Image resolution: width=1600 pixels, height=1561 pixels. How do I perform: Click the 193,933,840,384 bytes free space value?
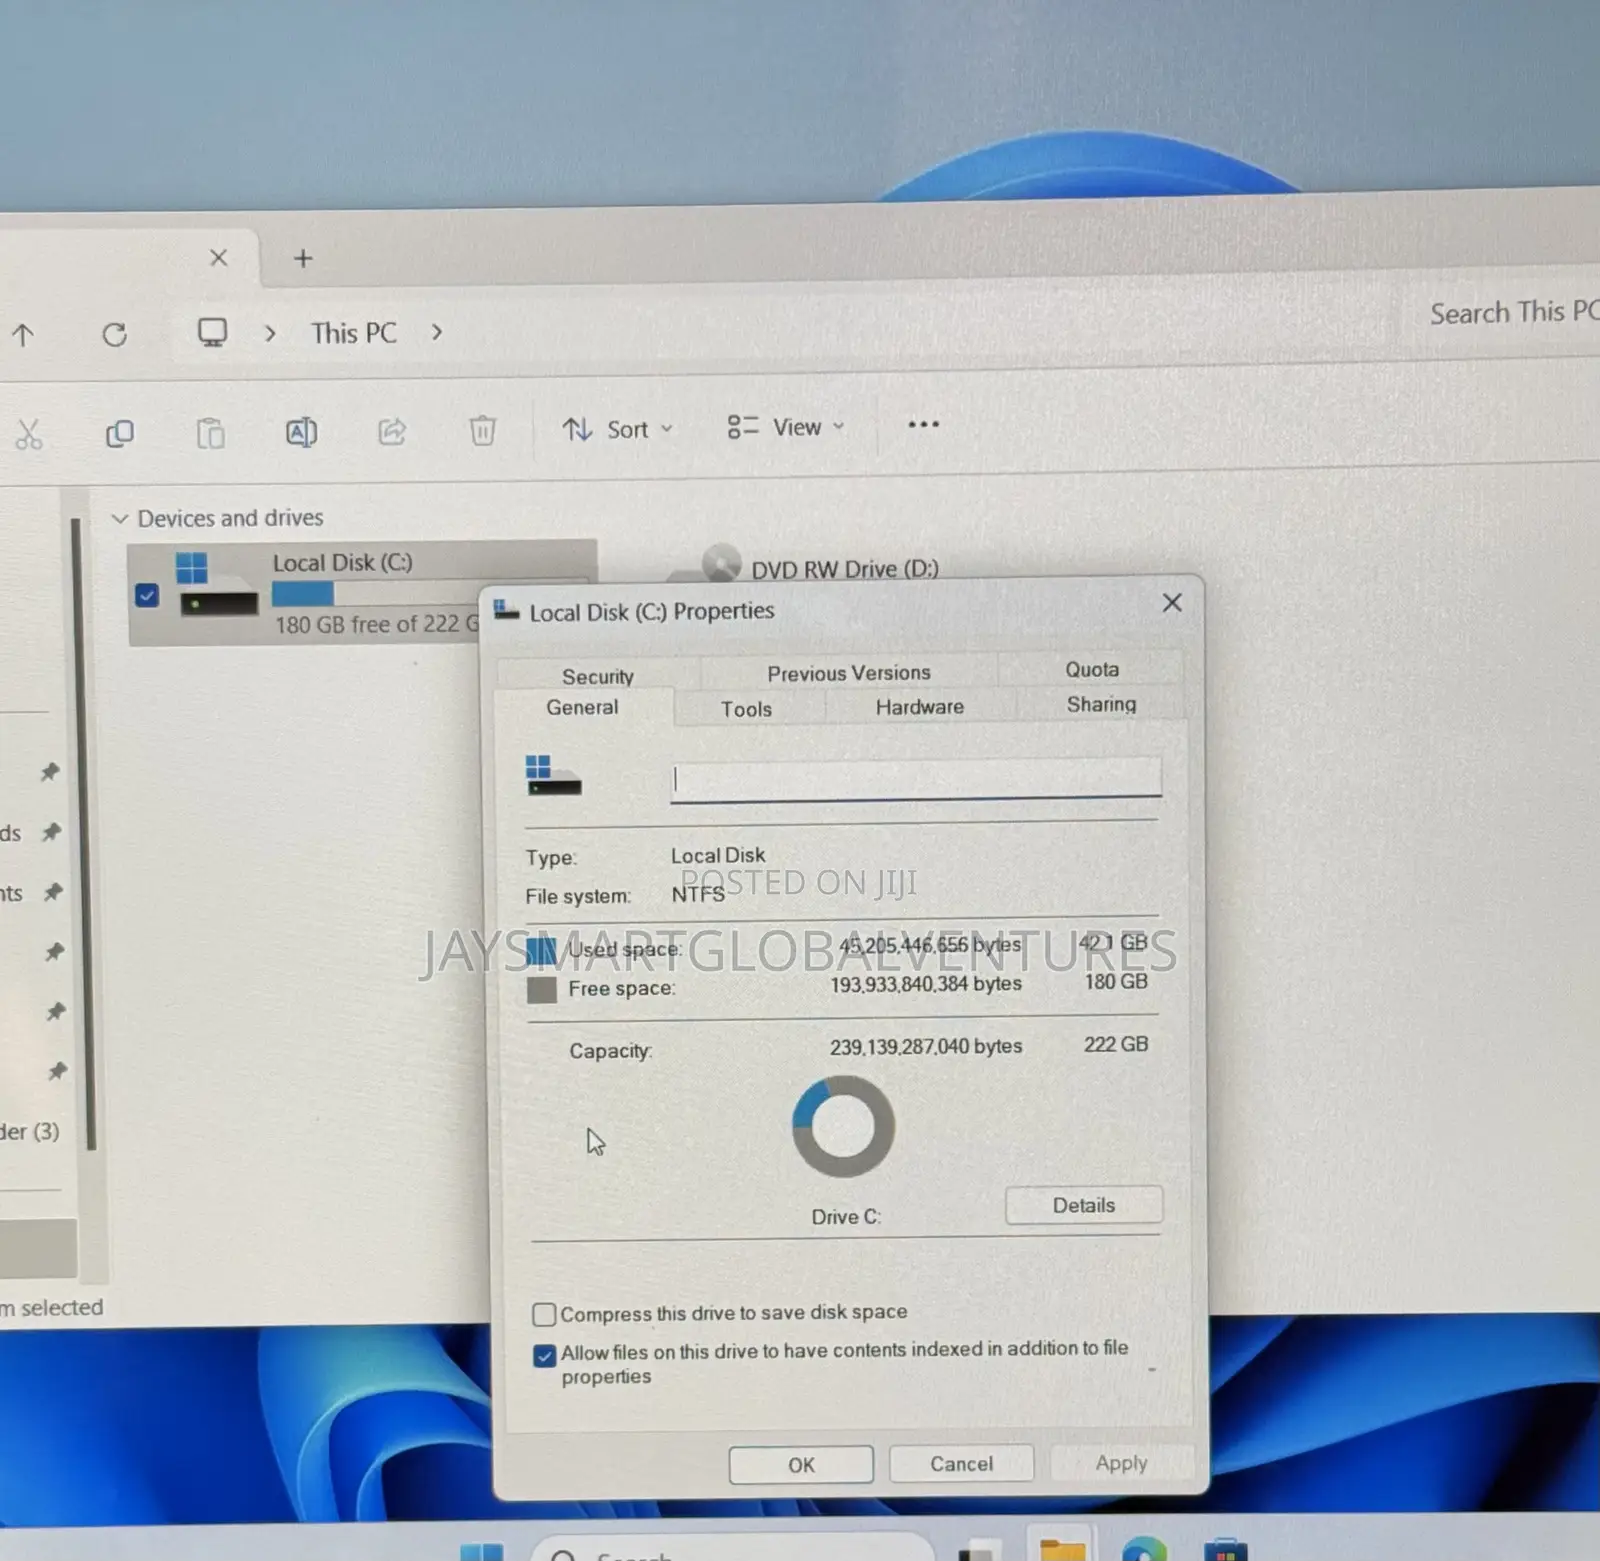pos(926,984)
